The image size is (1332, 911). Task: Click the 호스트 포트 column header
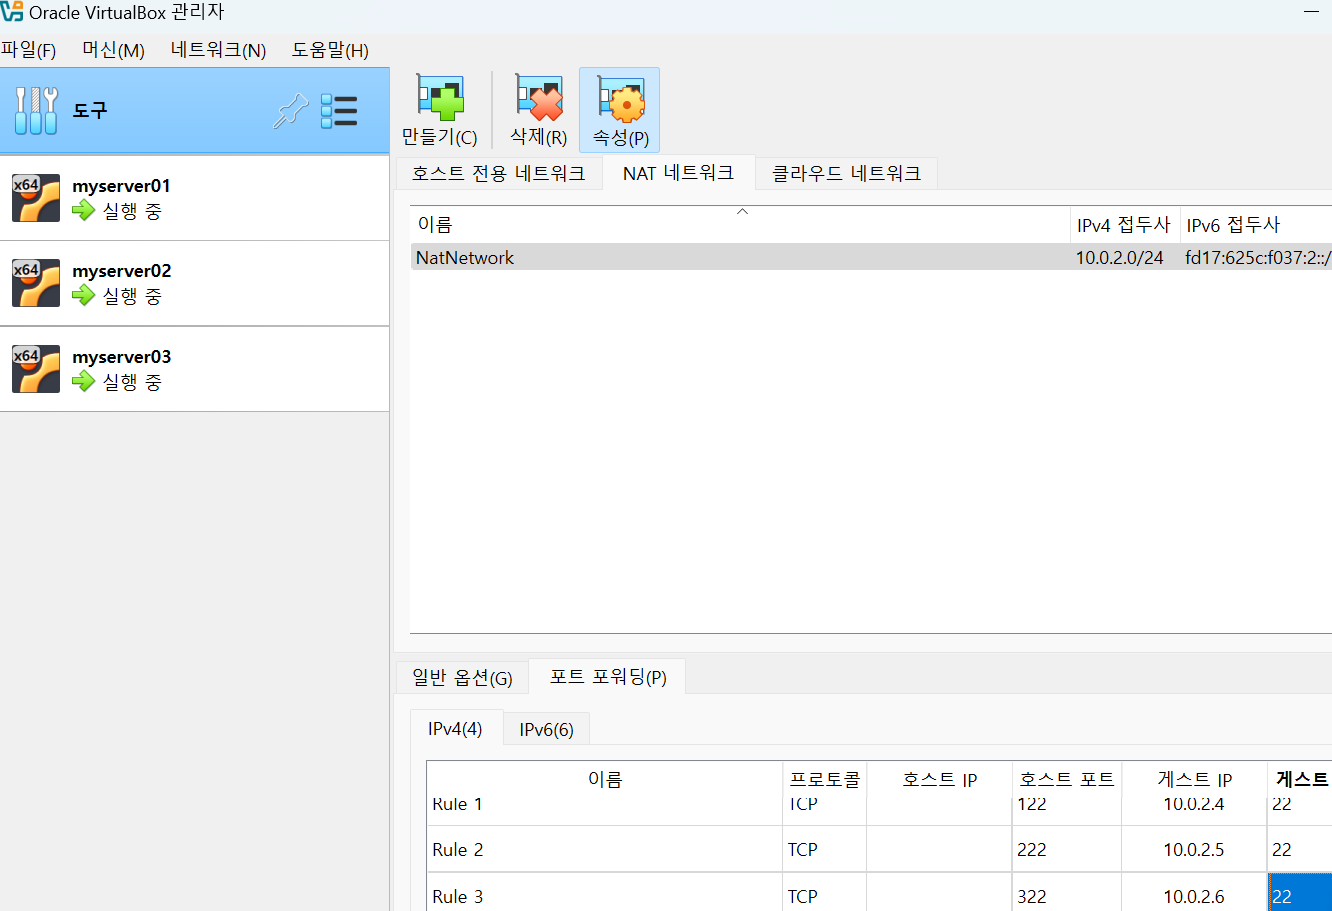point(1066,779)
